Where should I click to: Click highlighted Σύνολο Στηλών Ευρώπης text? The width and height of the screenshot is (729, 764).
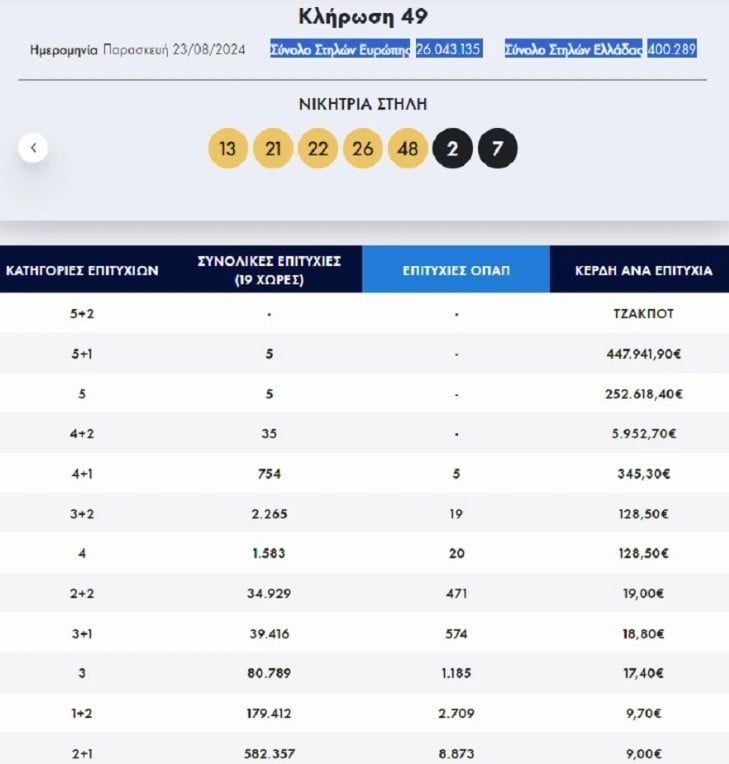pyautogui.click(x=340, y=49)
